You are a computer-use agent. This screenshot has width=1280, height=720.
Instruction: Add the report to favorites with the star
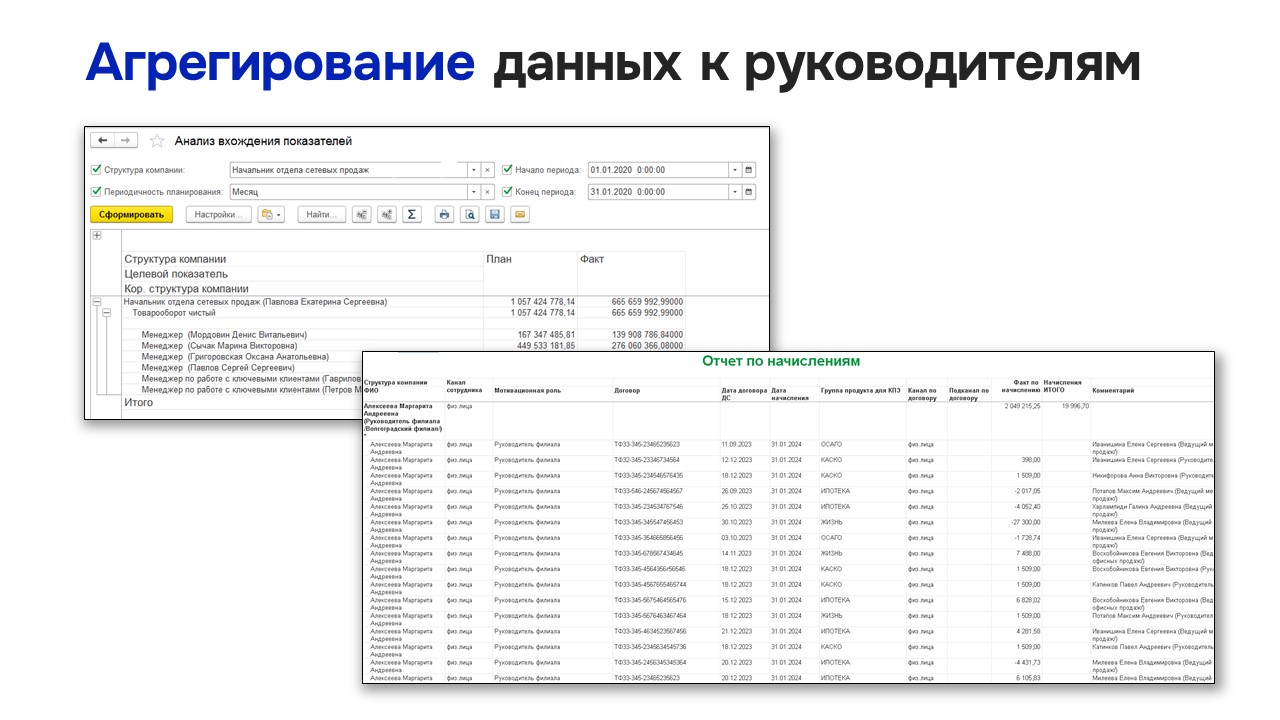point(156,141)
